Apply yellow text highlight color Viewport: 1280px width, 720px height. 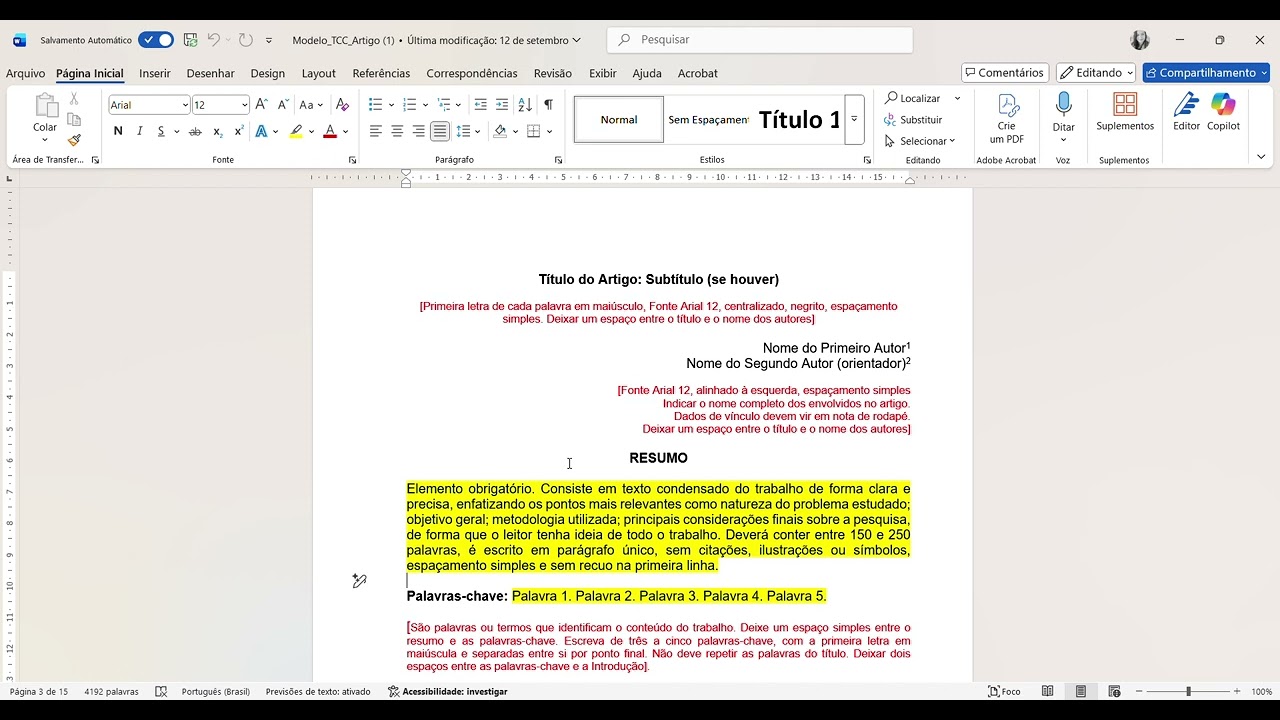(296, 131)
